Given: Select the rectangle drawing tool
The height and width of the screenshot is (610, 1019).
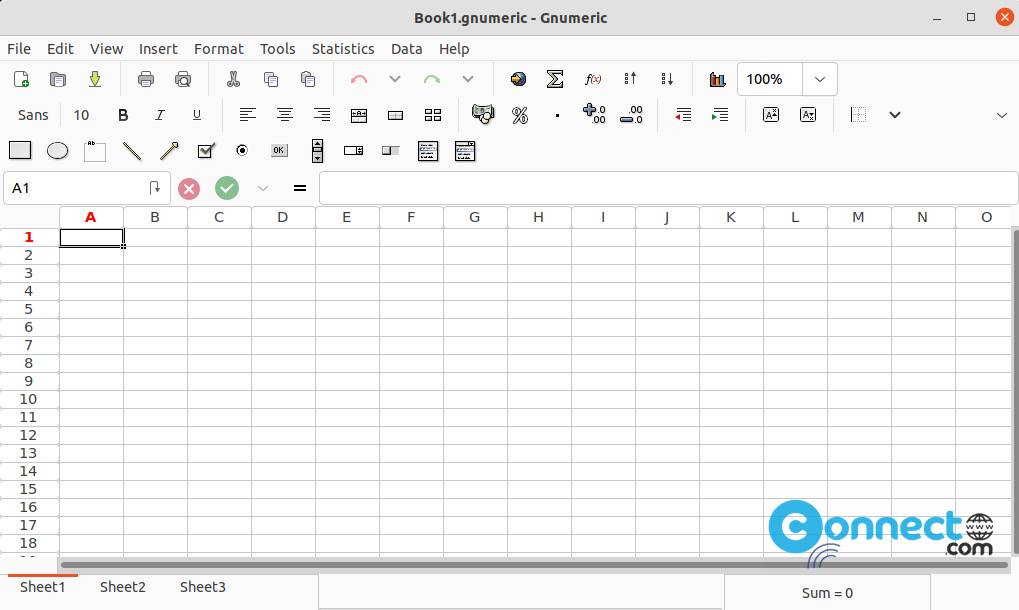Looking at the screenshot, I should point(20,151).
